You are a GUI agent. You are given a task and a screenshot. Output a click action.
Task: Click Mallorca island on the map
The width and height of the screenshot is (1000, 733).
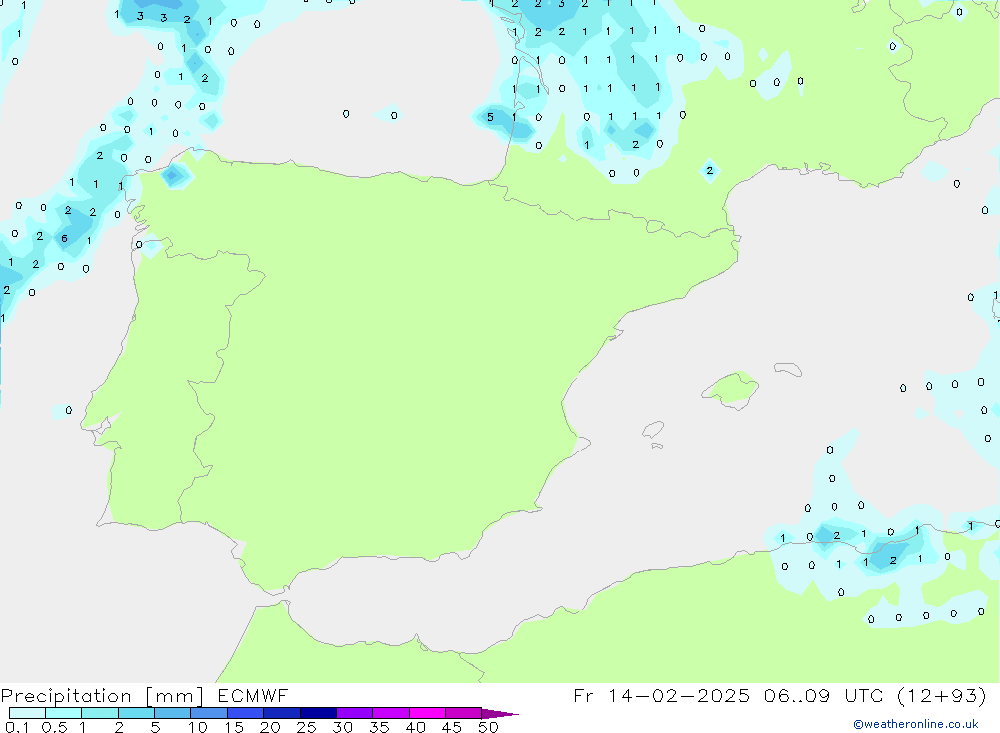[x=731, y=388]
